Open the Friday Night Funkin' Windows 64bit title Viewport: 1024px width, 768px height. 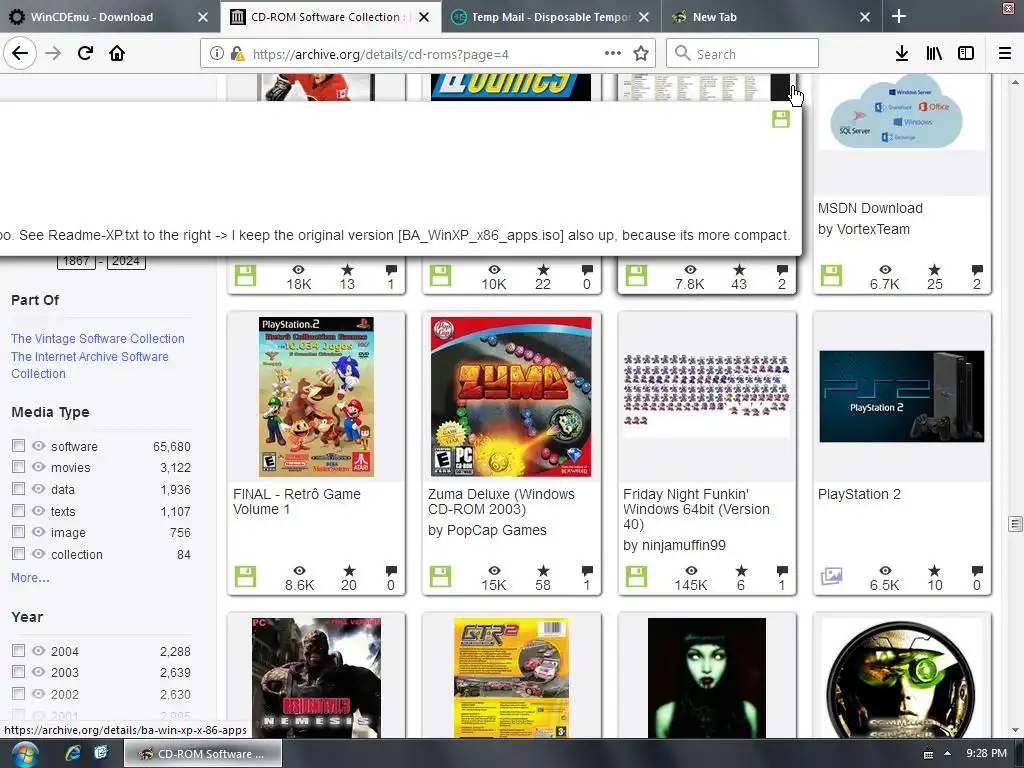[x=696, y=509]
